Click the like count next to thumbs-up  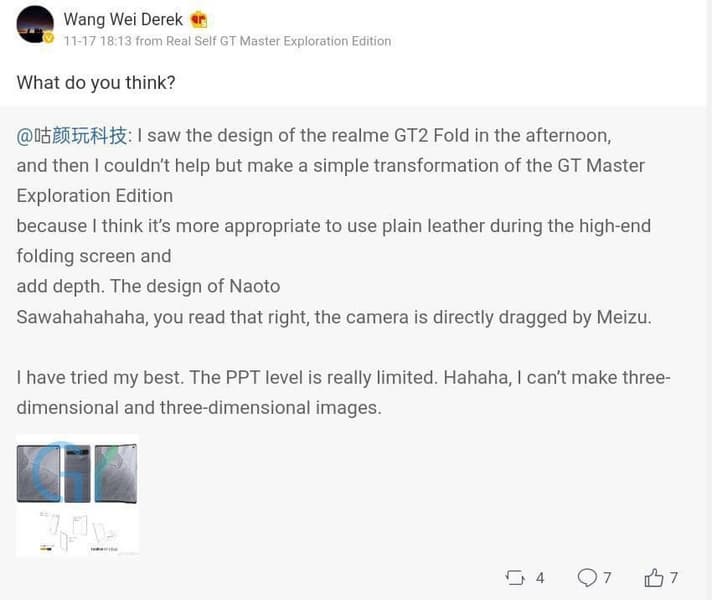(x=674, y=577)
